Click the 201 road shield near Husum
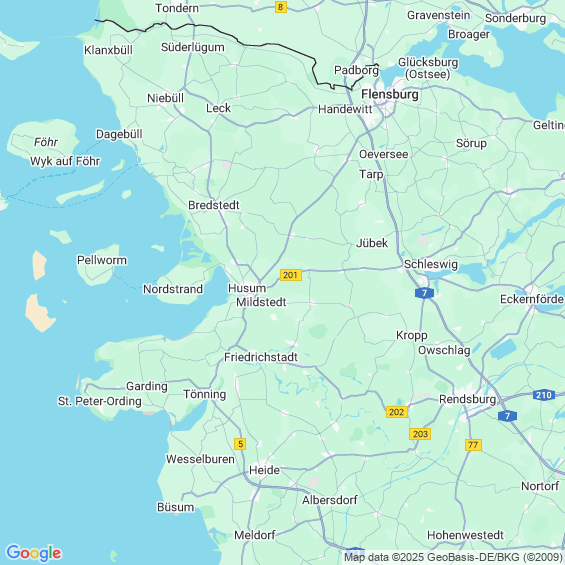The width and height of the screenshot is (565, 565). [290, 275]
